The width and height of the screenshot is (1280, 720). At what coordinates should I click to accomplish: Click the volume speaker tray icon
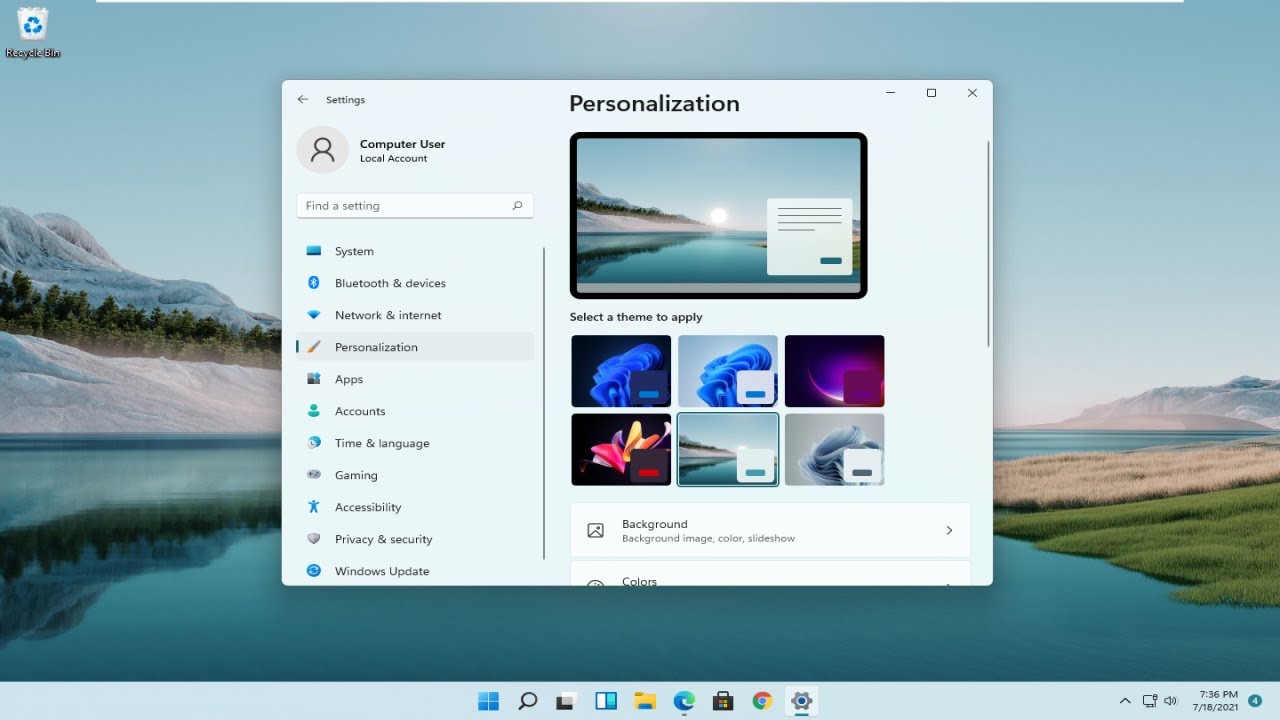1171,701
